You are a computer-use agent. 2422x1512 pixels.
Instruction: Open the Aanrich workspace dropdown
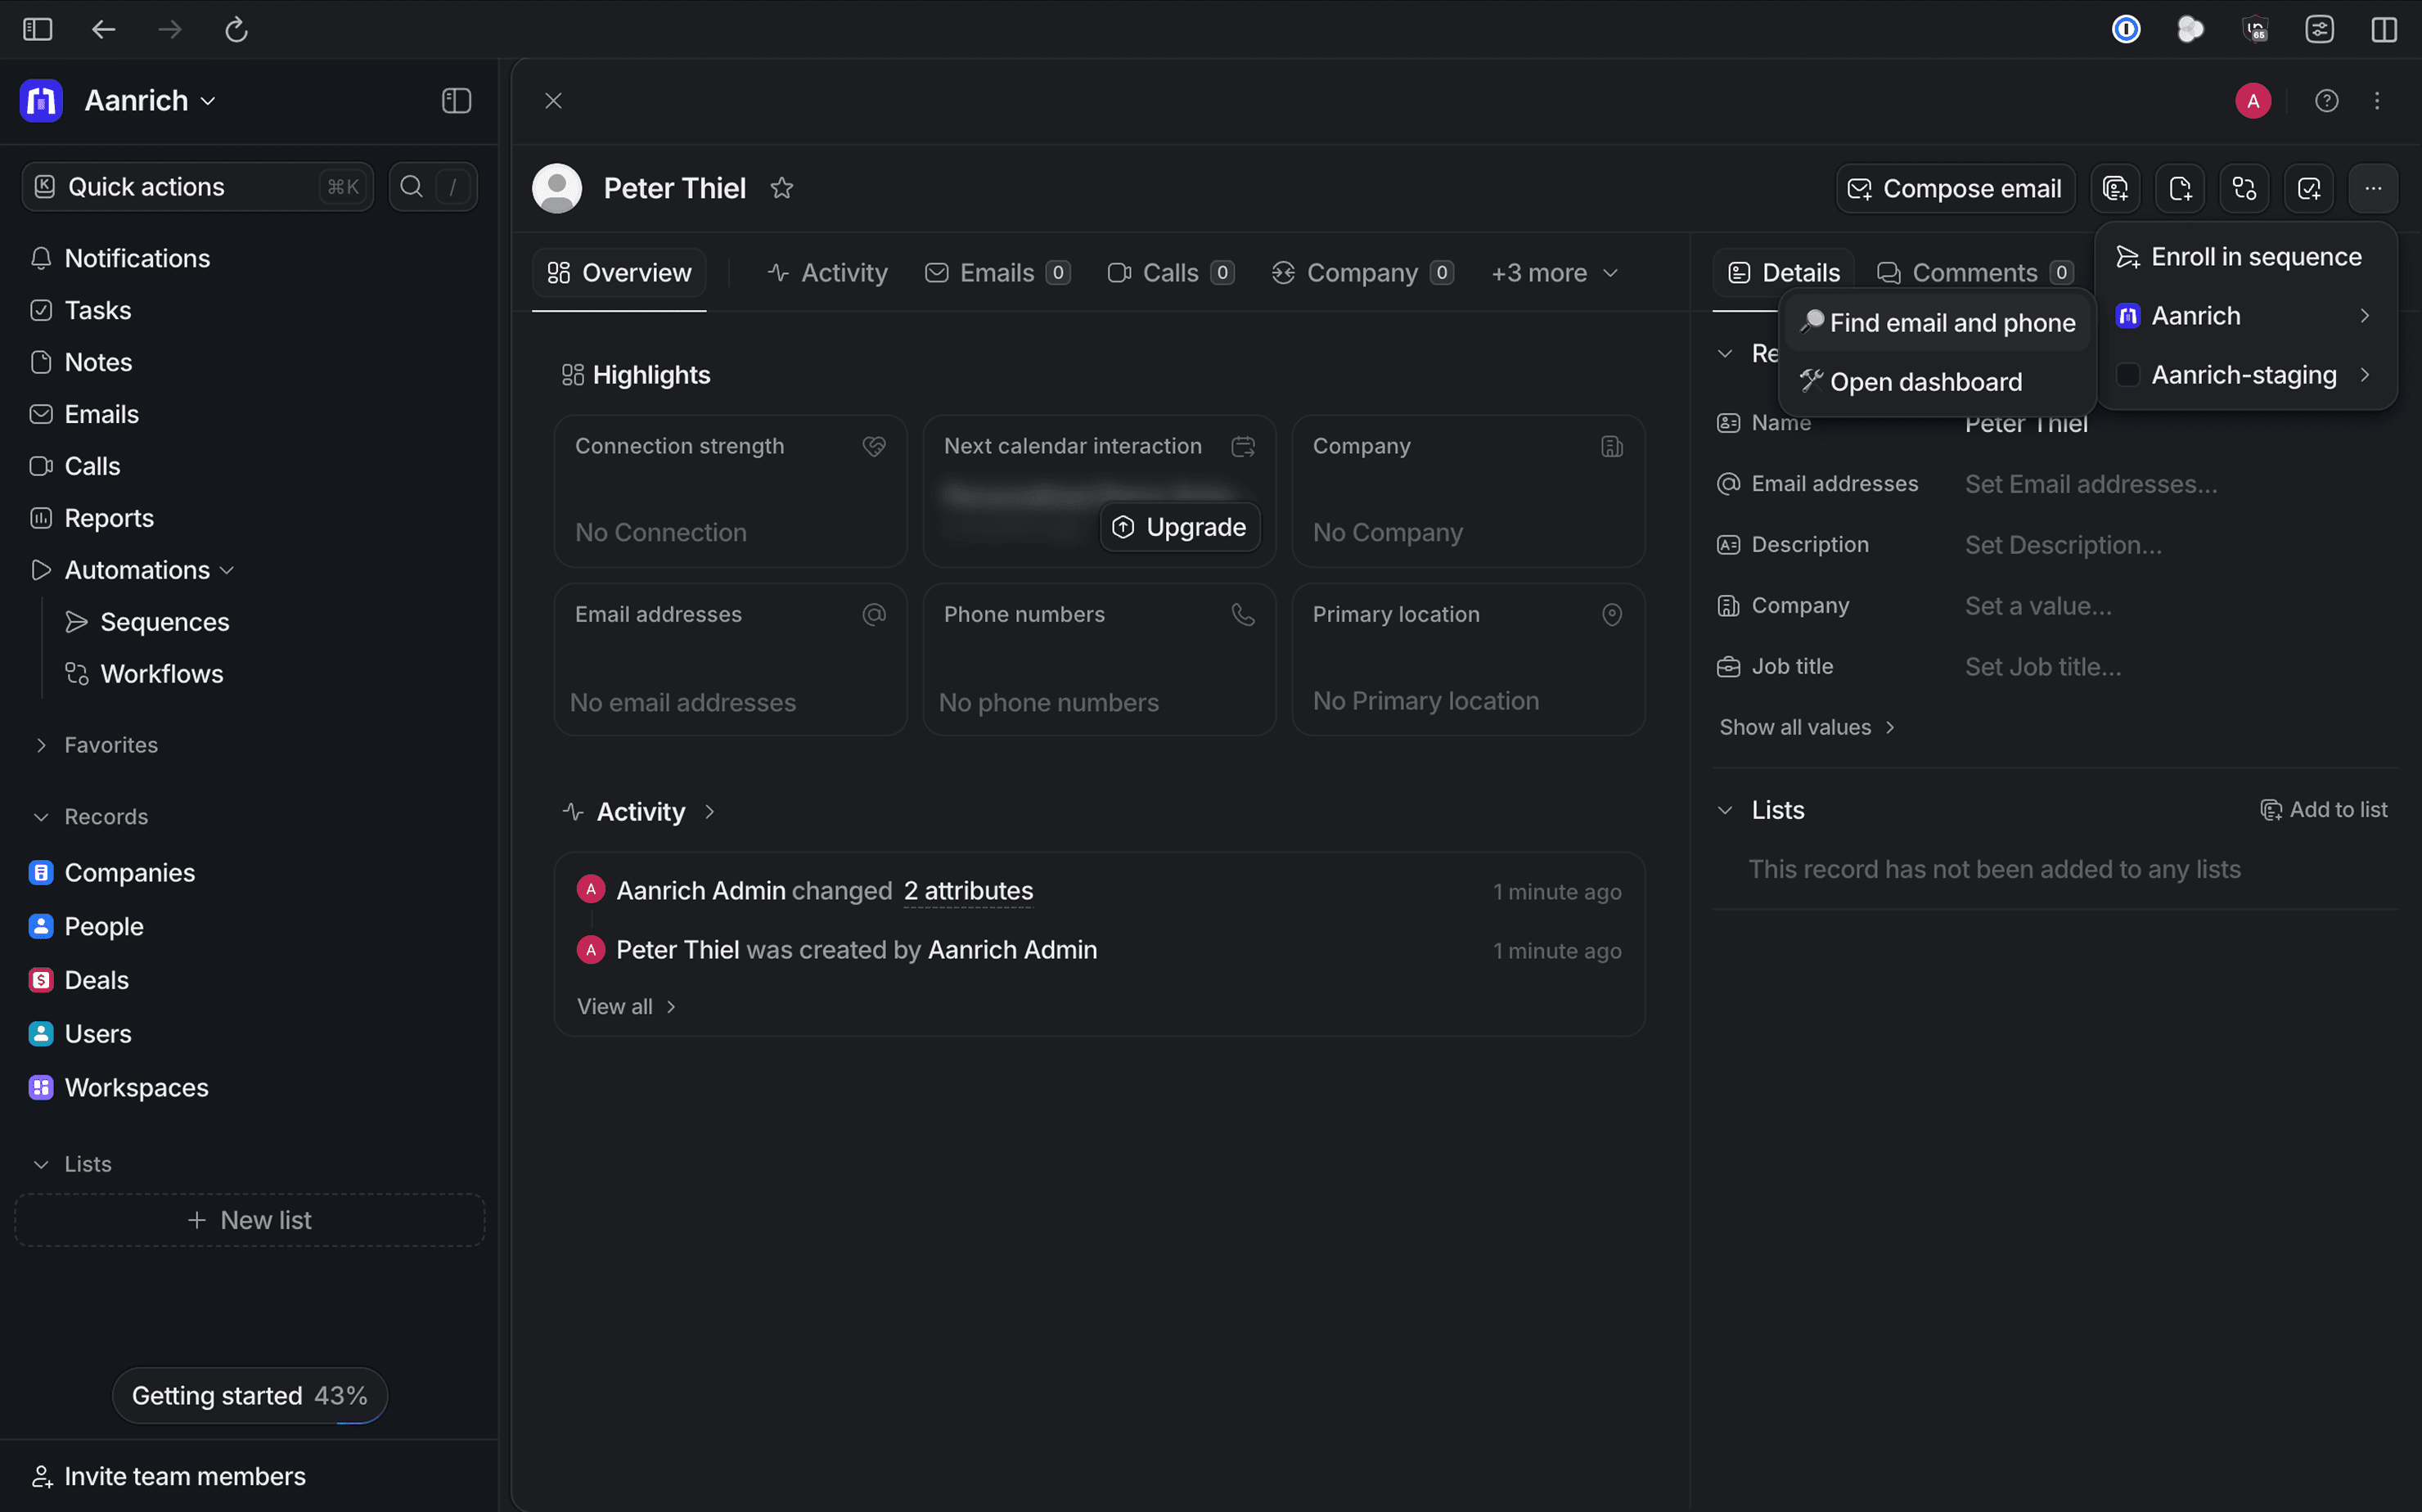(x=150, y=101)
